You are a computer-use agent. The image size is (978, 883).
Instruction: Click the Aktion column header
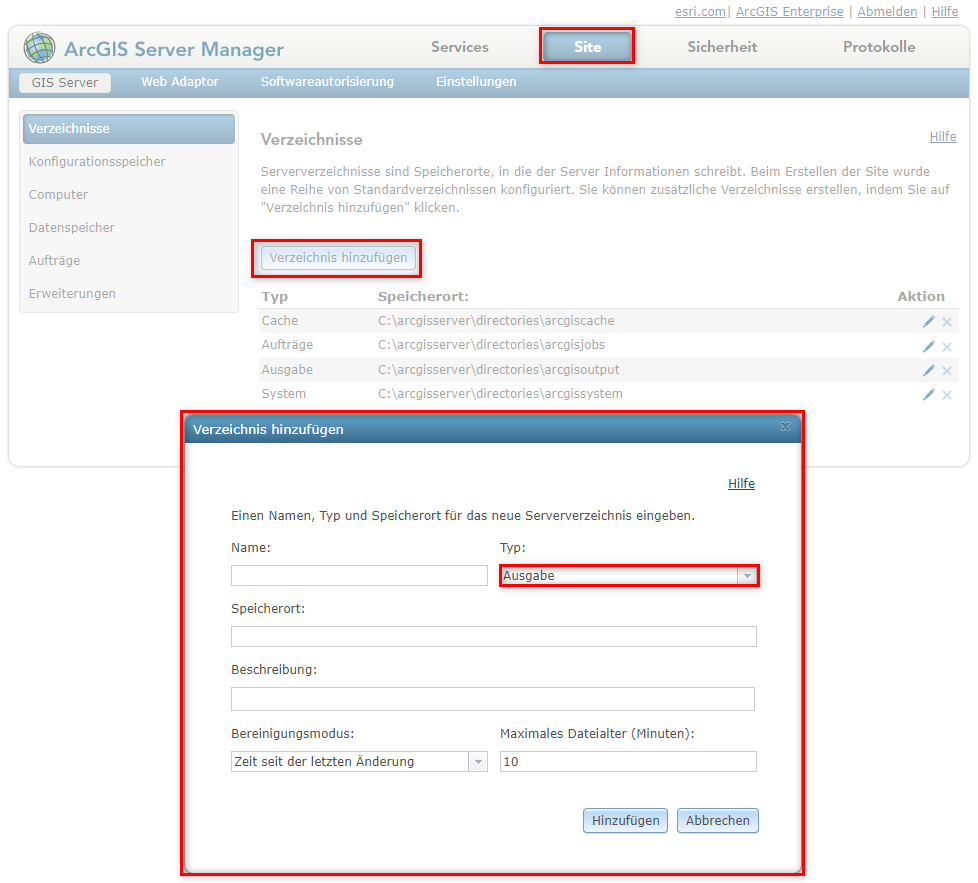(921, 296)
